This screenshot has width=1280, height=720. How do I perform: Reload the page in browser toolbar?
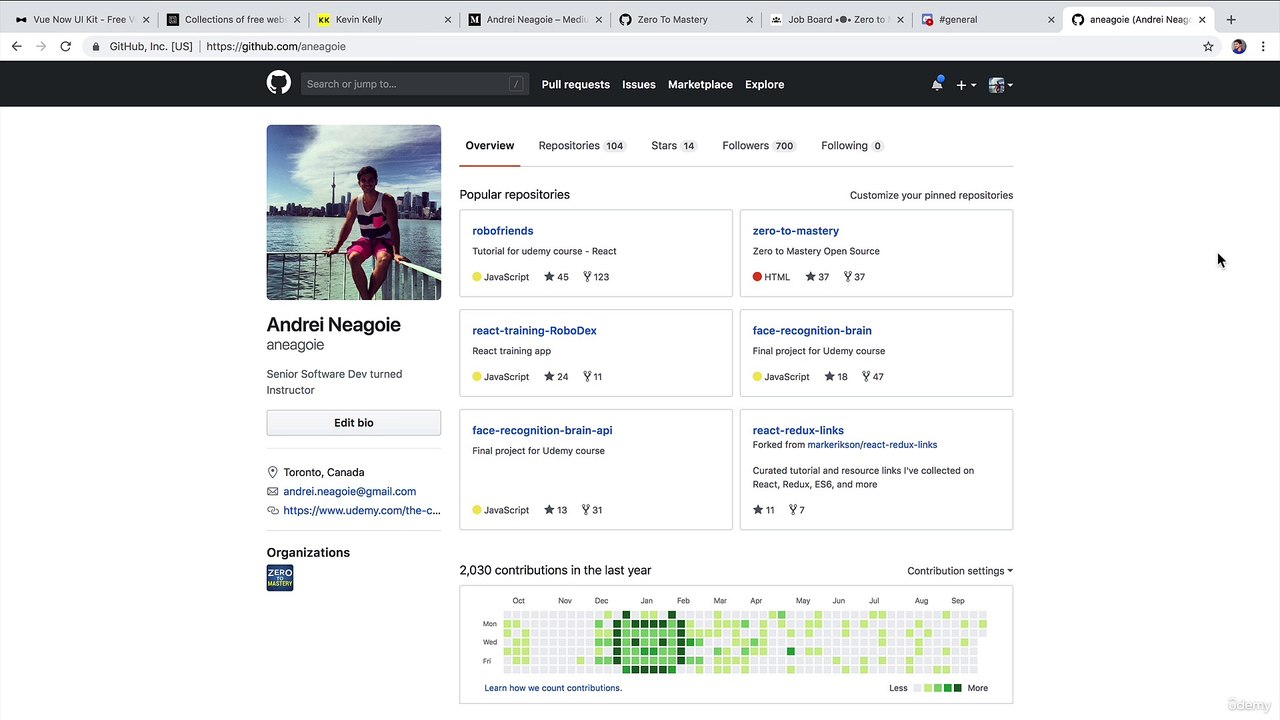click(66, 46)
